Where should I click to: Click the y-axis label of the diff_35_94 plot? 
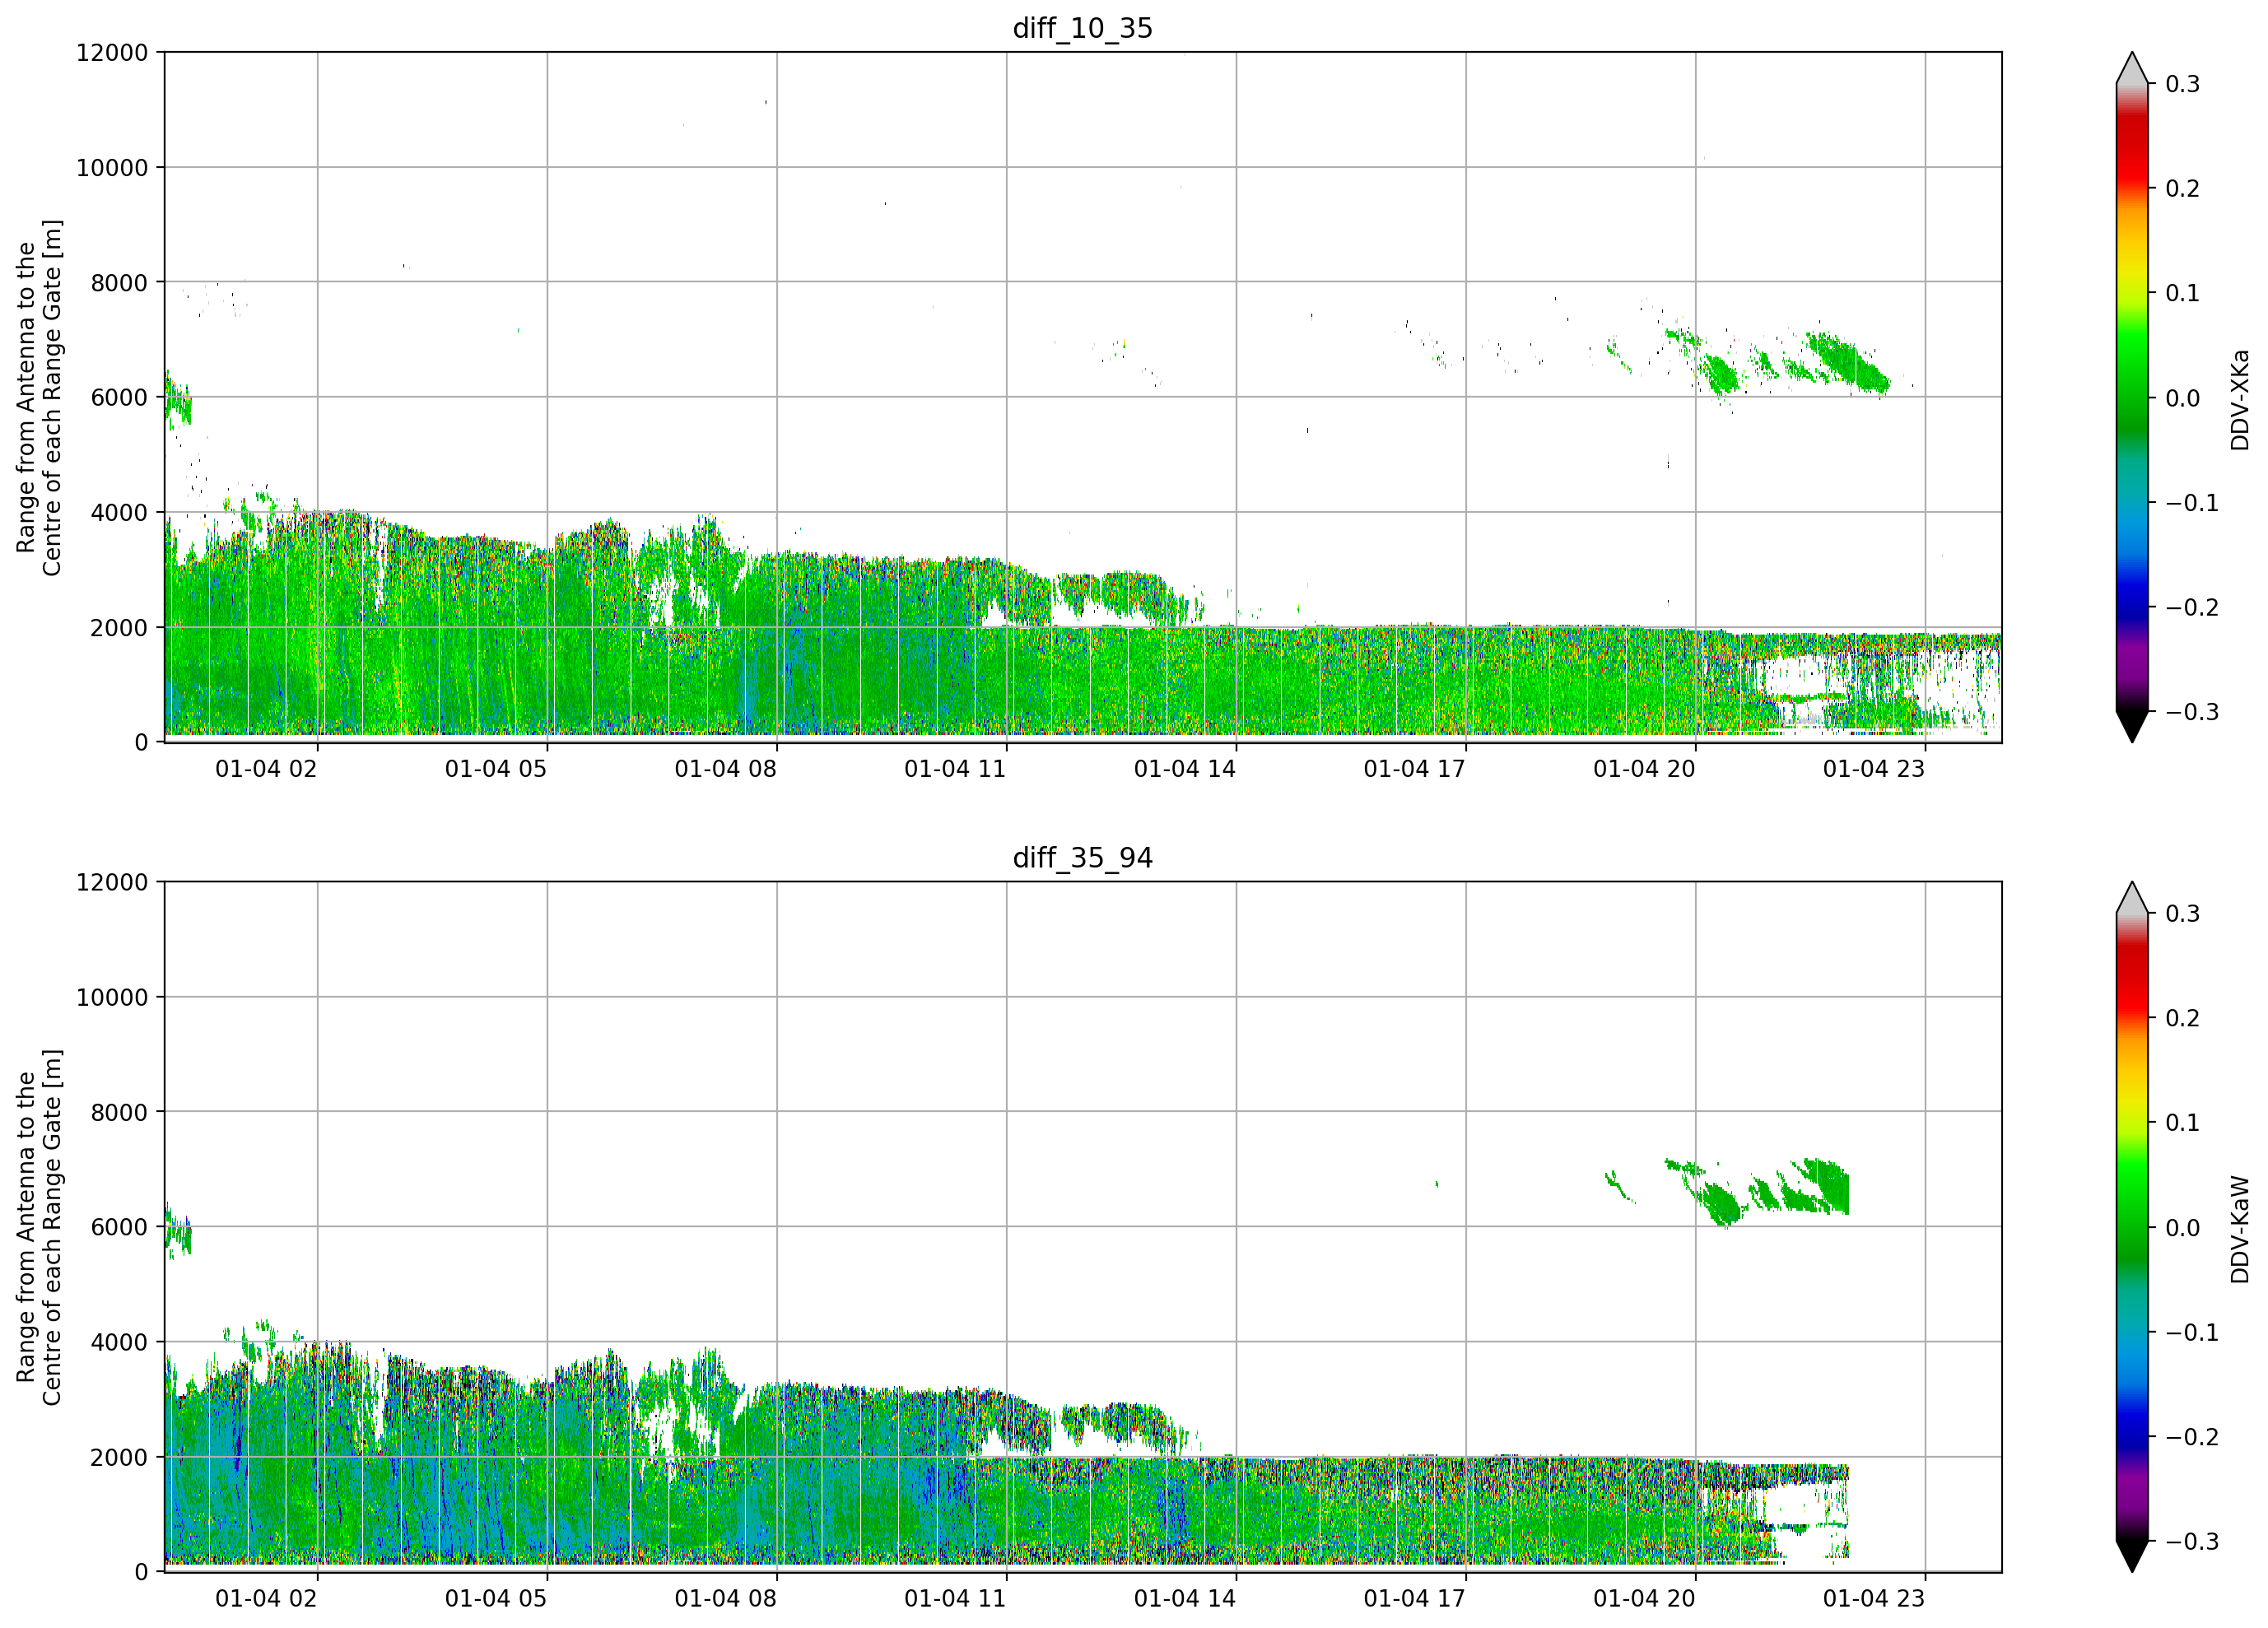click(x=39, y=1227)
